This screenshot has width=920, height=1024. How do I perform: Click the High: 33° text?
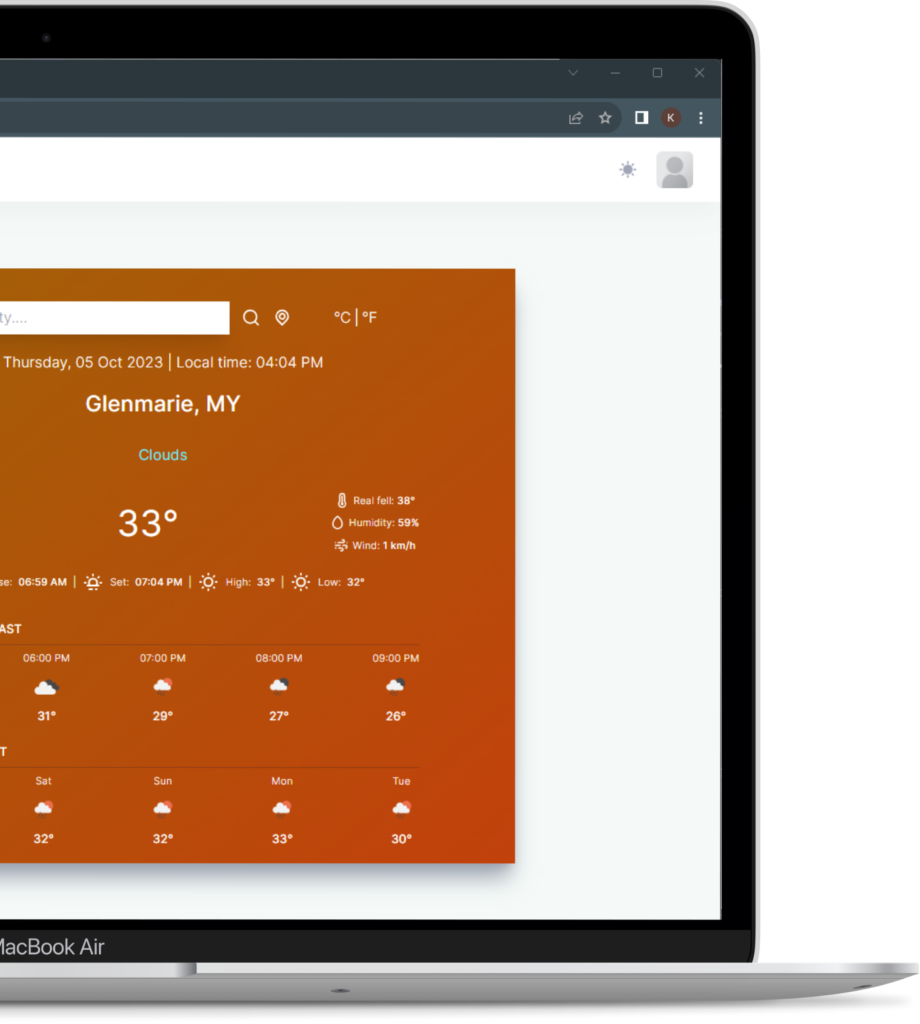(250, 582)
